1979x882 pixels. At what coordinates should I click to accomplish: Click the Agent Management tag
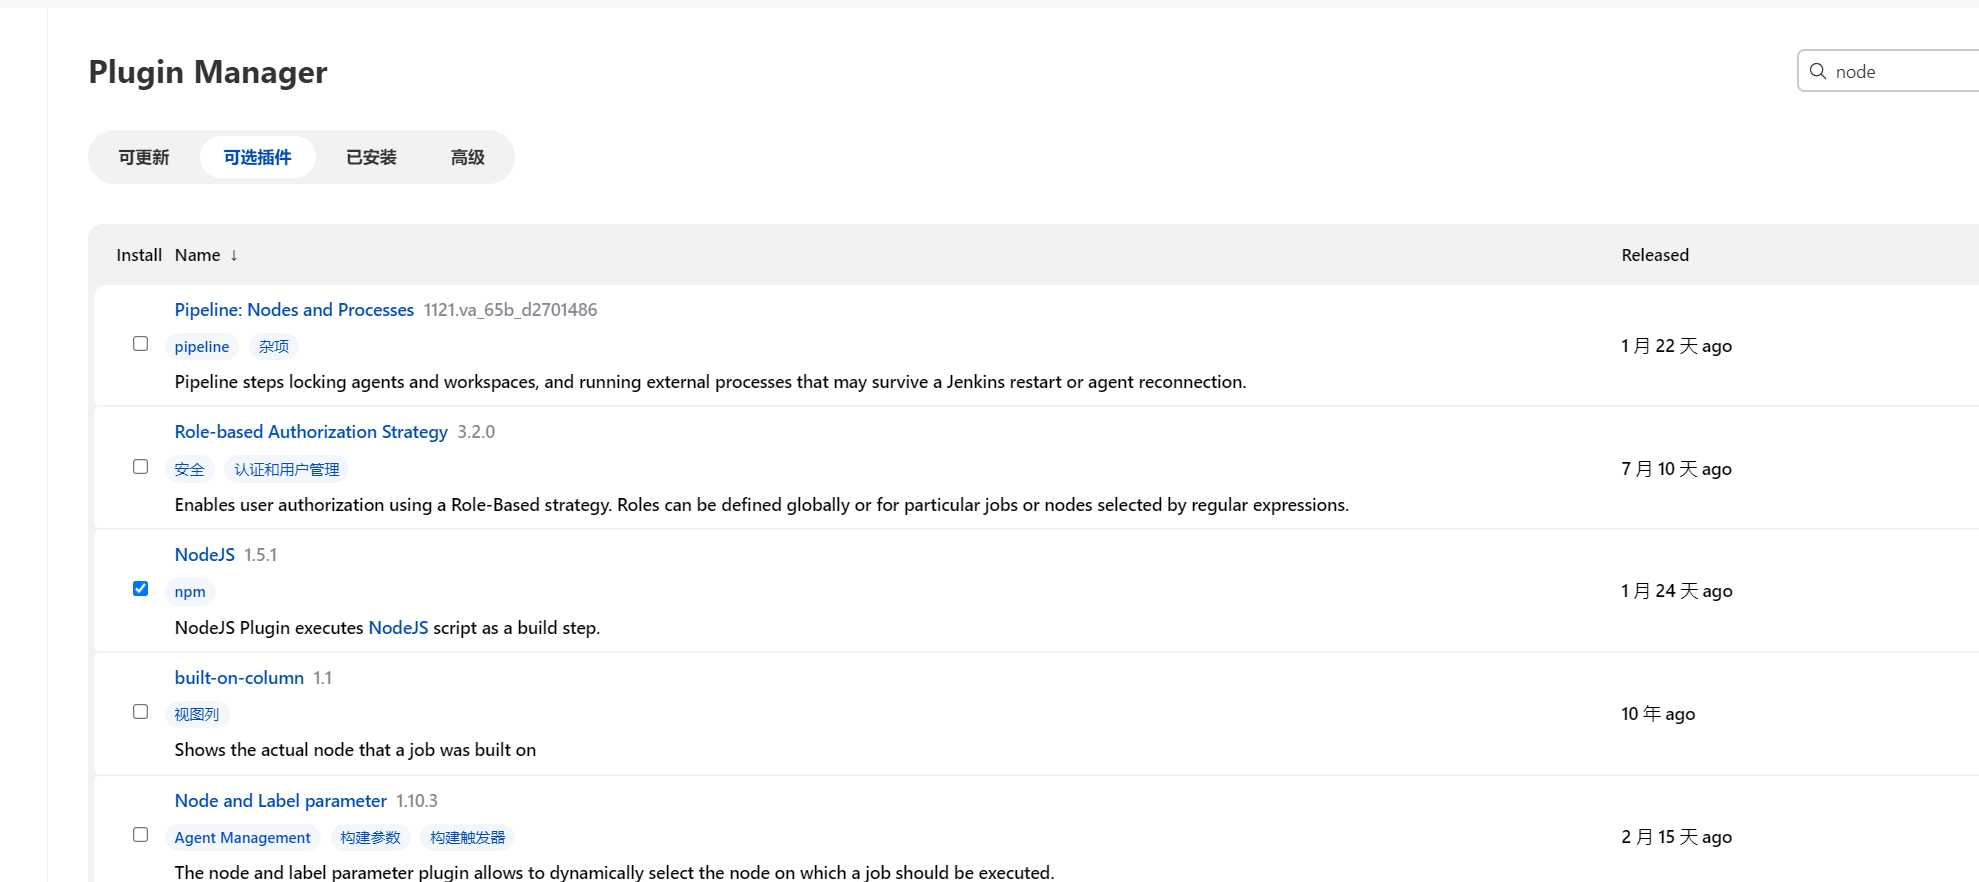click(243, 838)
